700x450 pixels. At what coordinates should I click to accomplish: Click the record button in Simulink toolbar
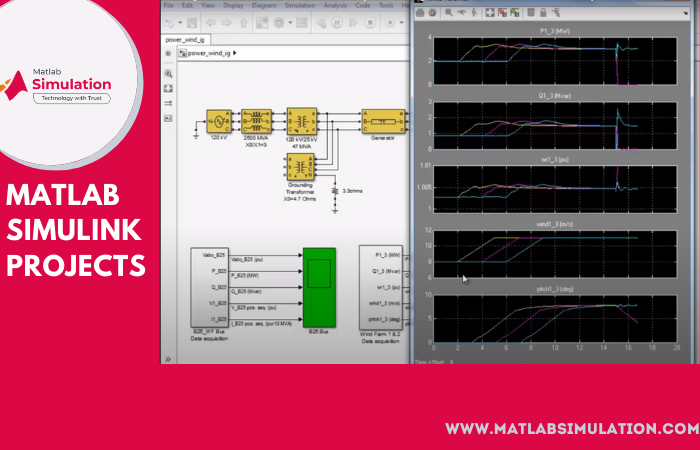[390, 23]
